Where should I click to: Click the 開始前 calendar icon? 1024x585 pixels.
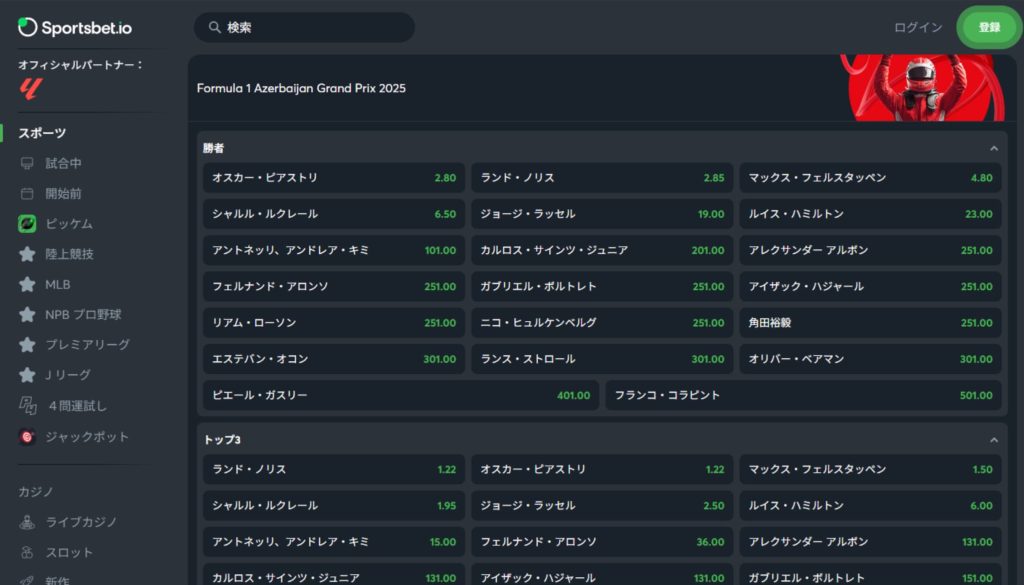tap(27, 193)
